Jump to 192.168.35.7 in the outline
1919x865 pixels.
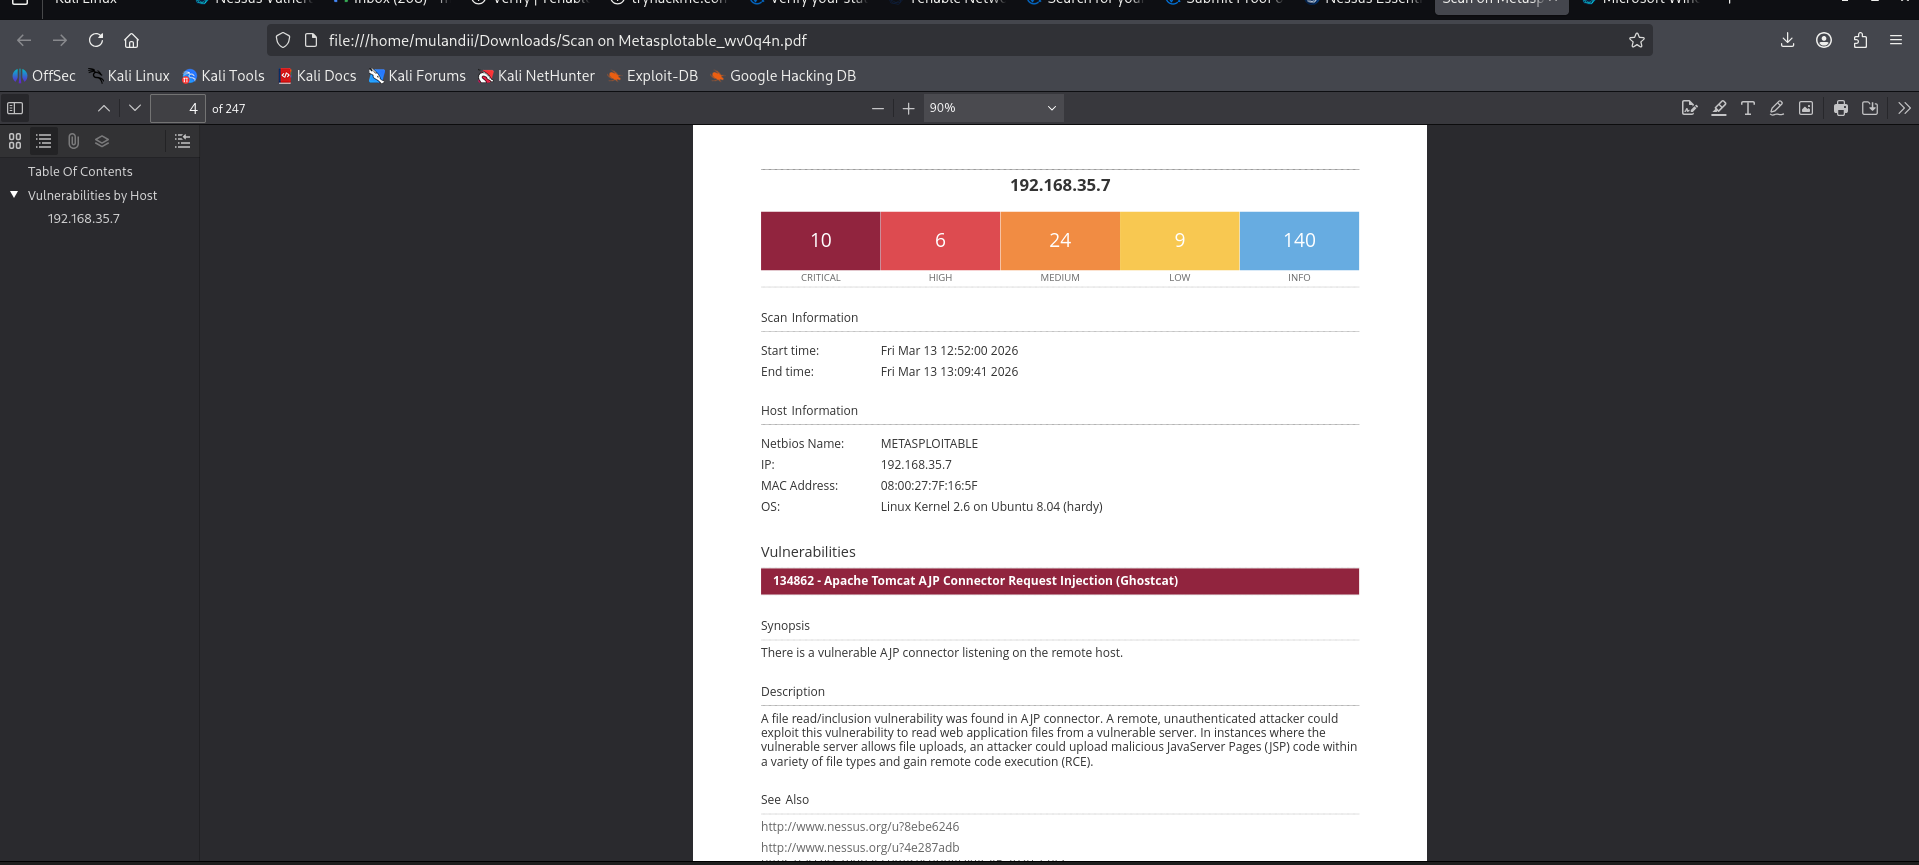click(x=83, y=218)
